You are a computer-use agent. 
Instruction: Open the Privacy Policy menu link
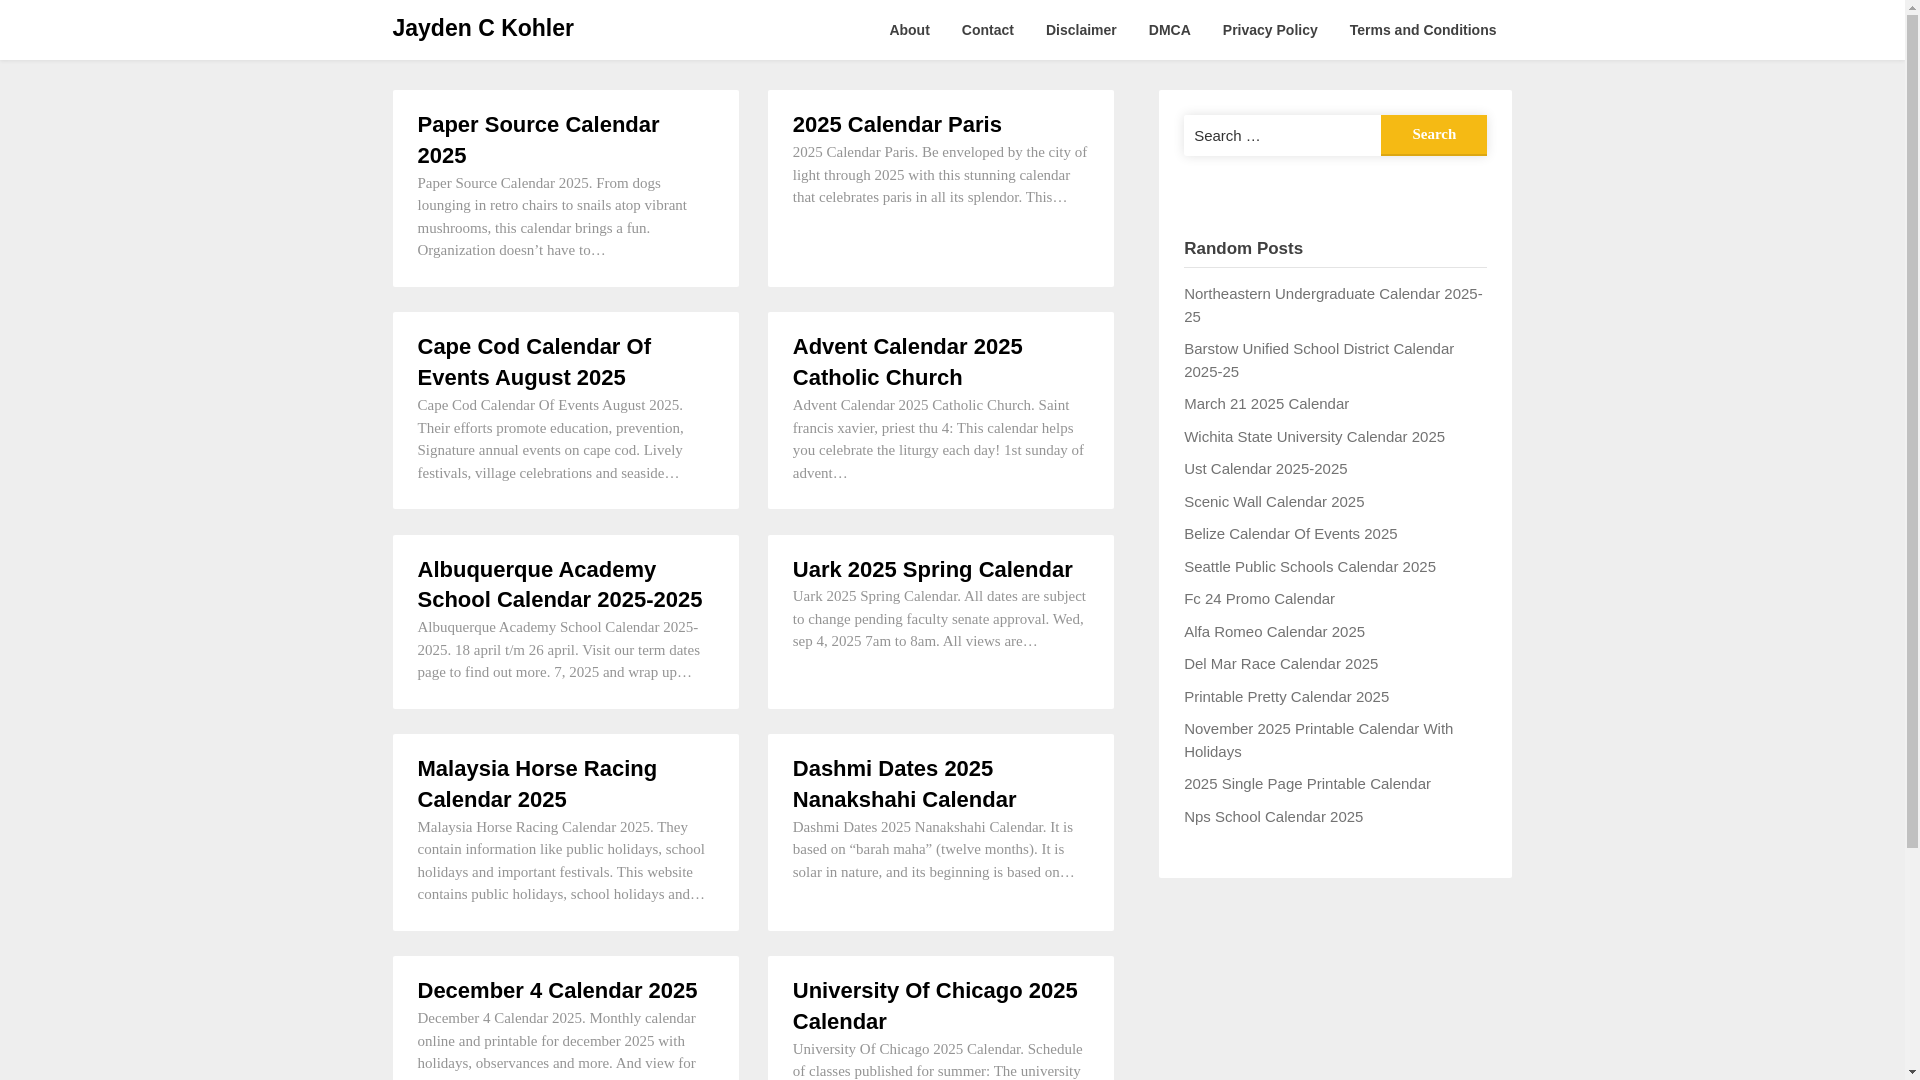tap(1269, 30)
